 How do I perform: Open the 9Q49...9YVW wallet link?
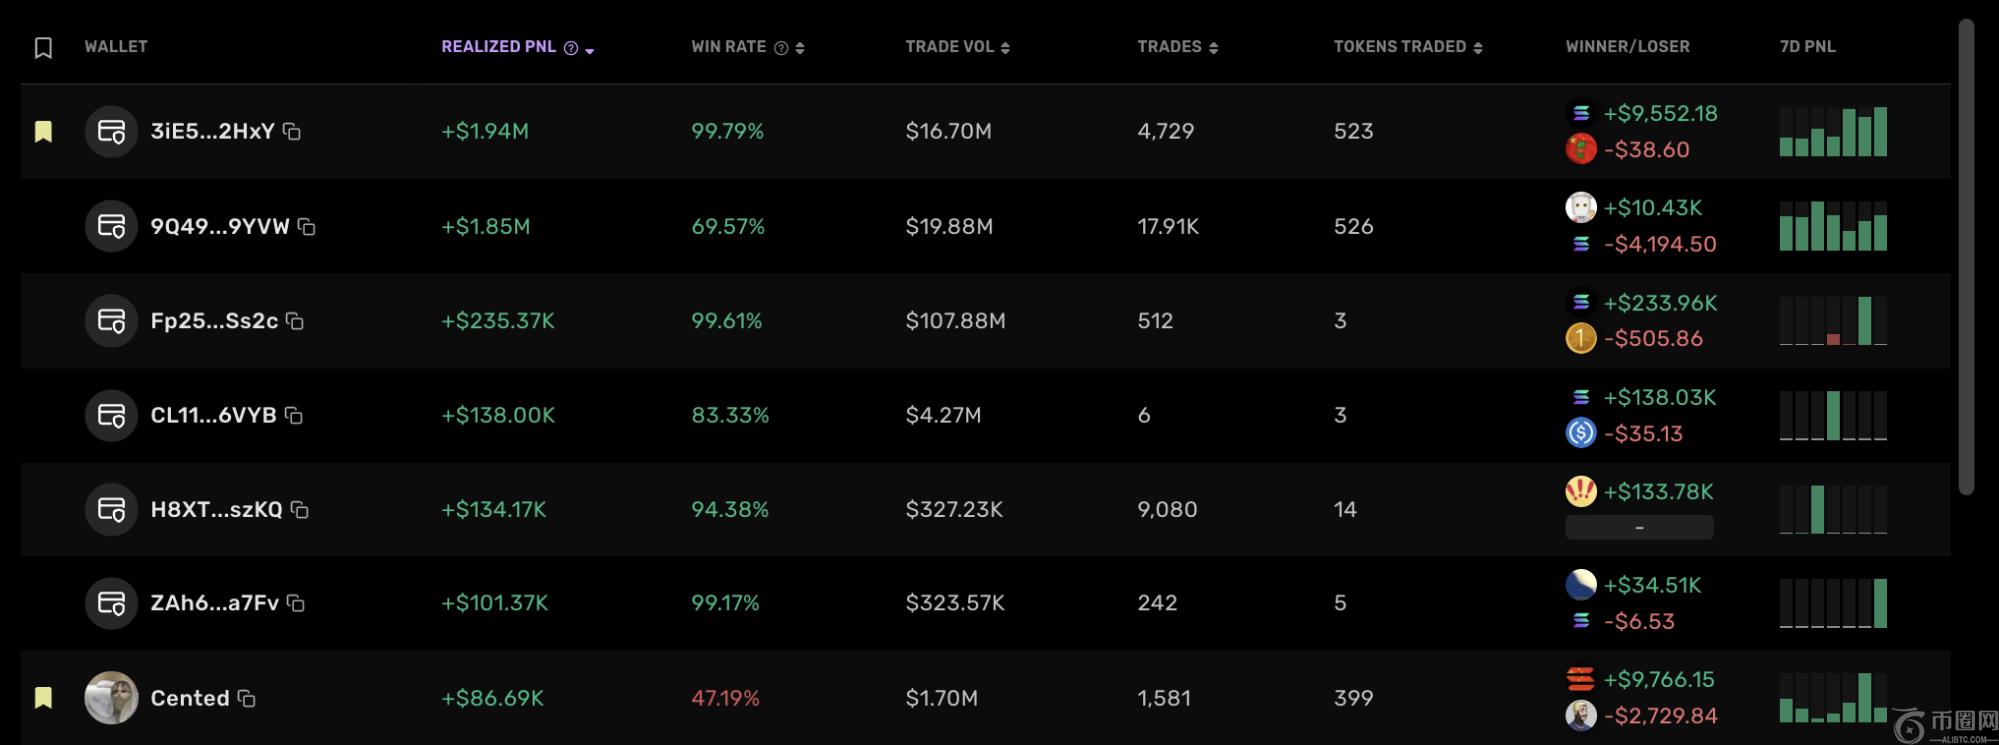coord(219,227)
